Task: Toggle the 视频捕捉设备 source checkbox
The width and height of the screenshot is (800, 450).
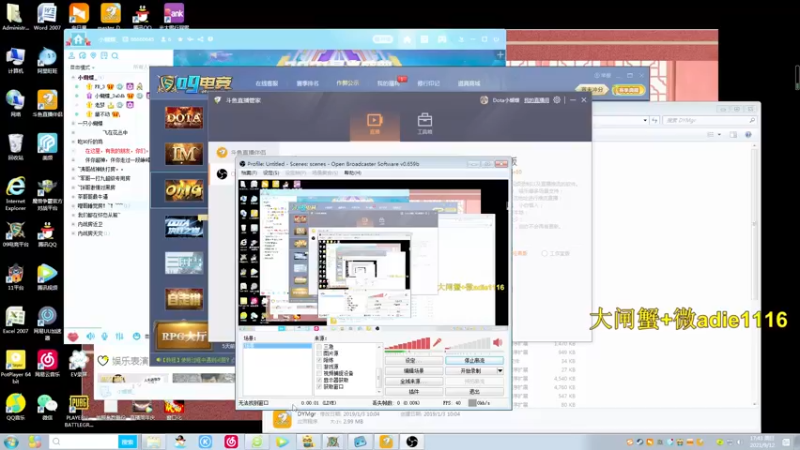Action: [319, 373]
